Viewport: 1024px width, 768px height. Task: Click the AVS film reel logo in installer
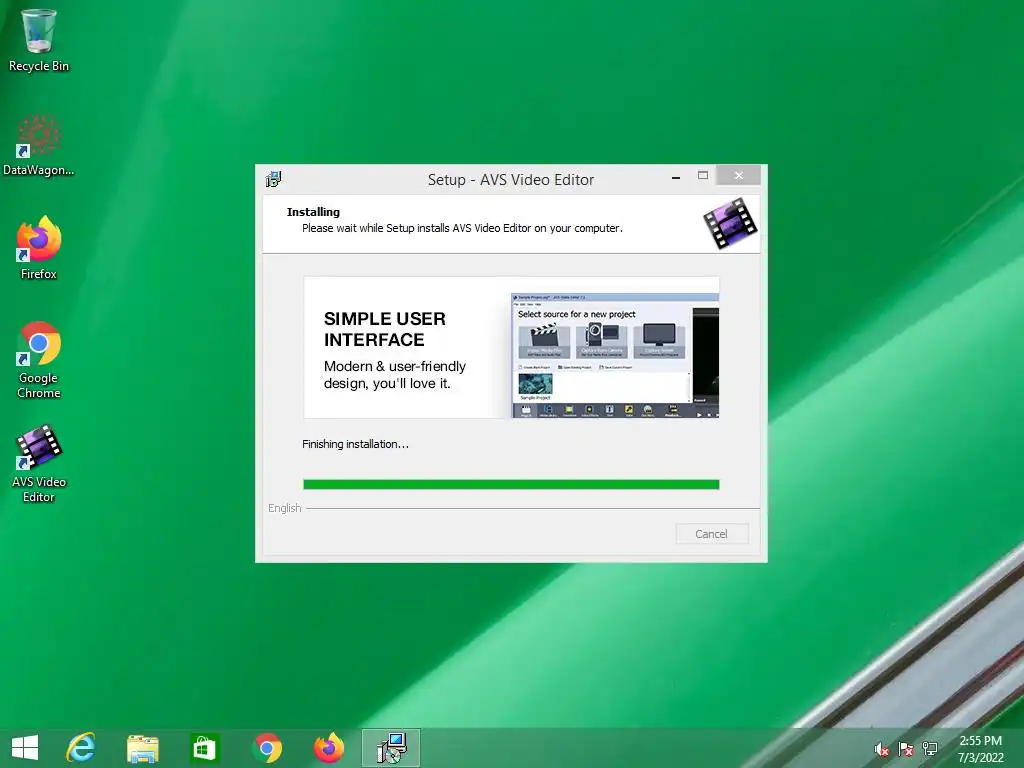[x=730, y=223]
